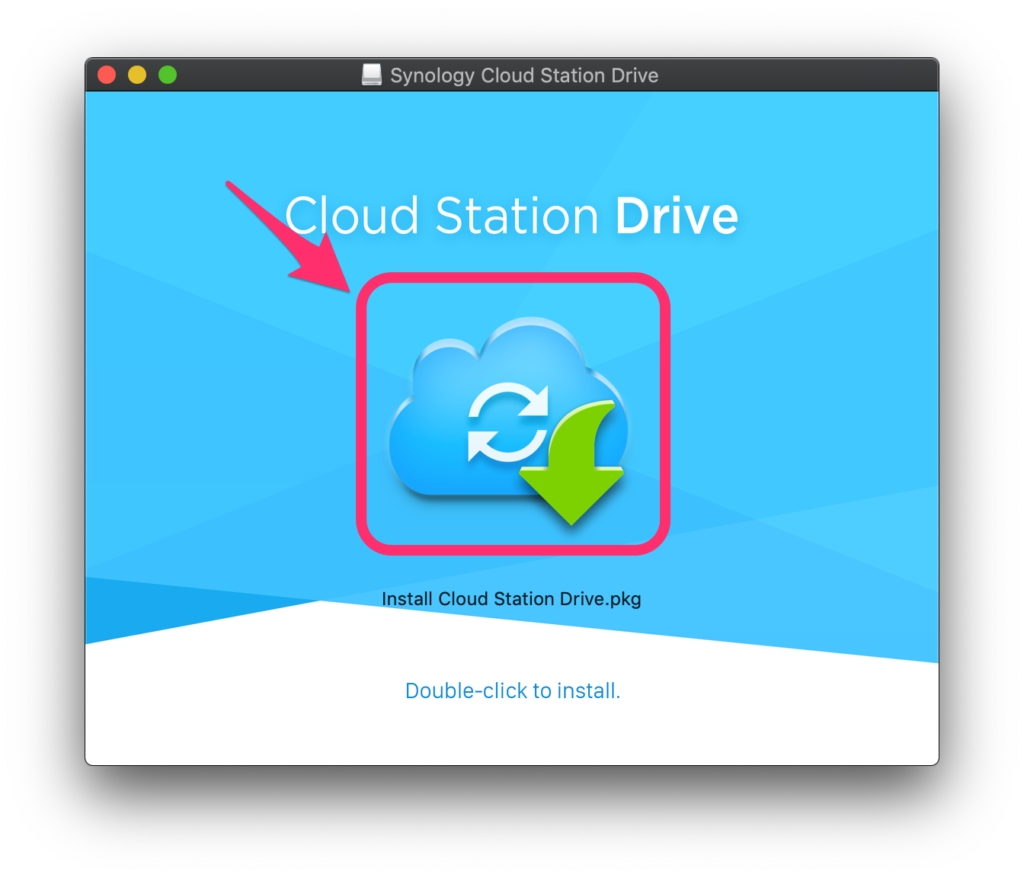Minimize the window using the yellow button

coord(137,75)
